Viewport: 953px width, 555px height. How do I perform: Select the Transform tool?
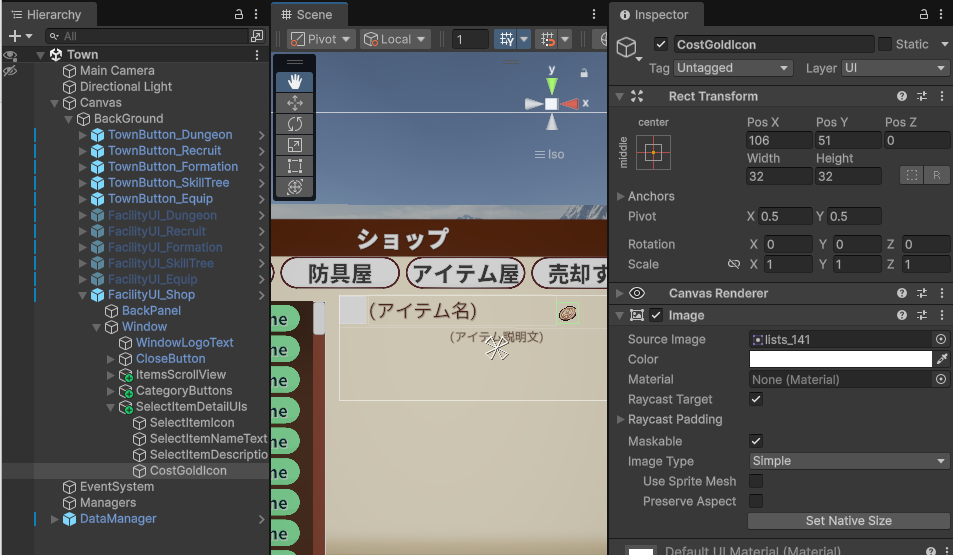tap(294, 187)
